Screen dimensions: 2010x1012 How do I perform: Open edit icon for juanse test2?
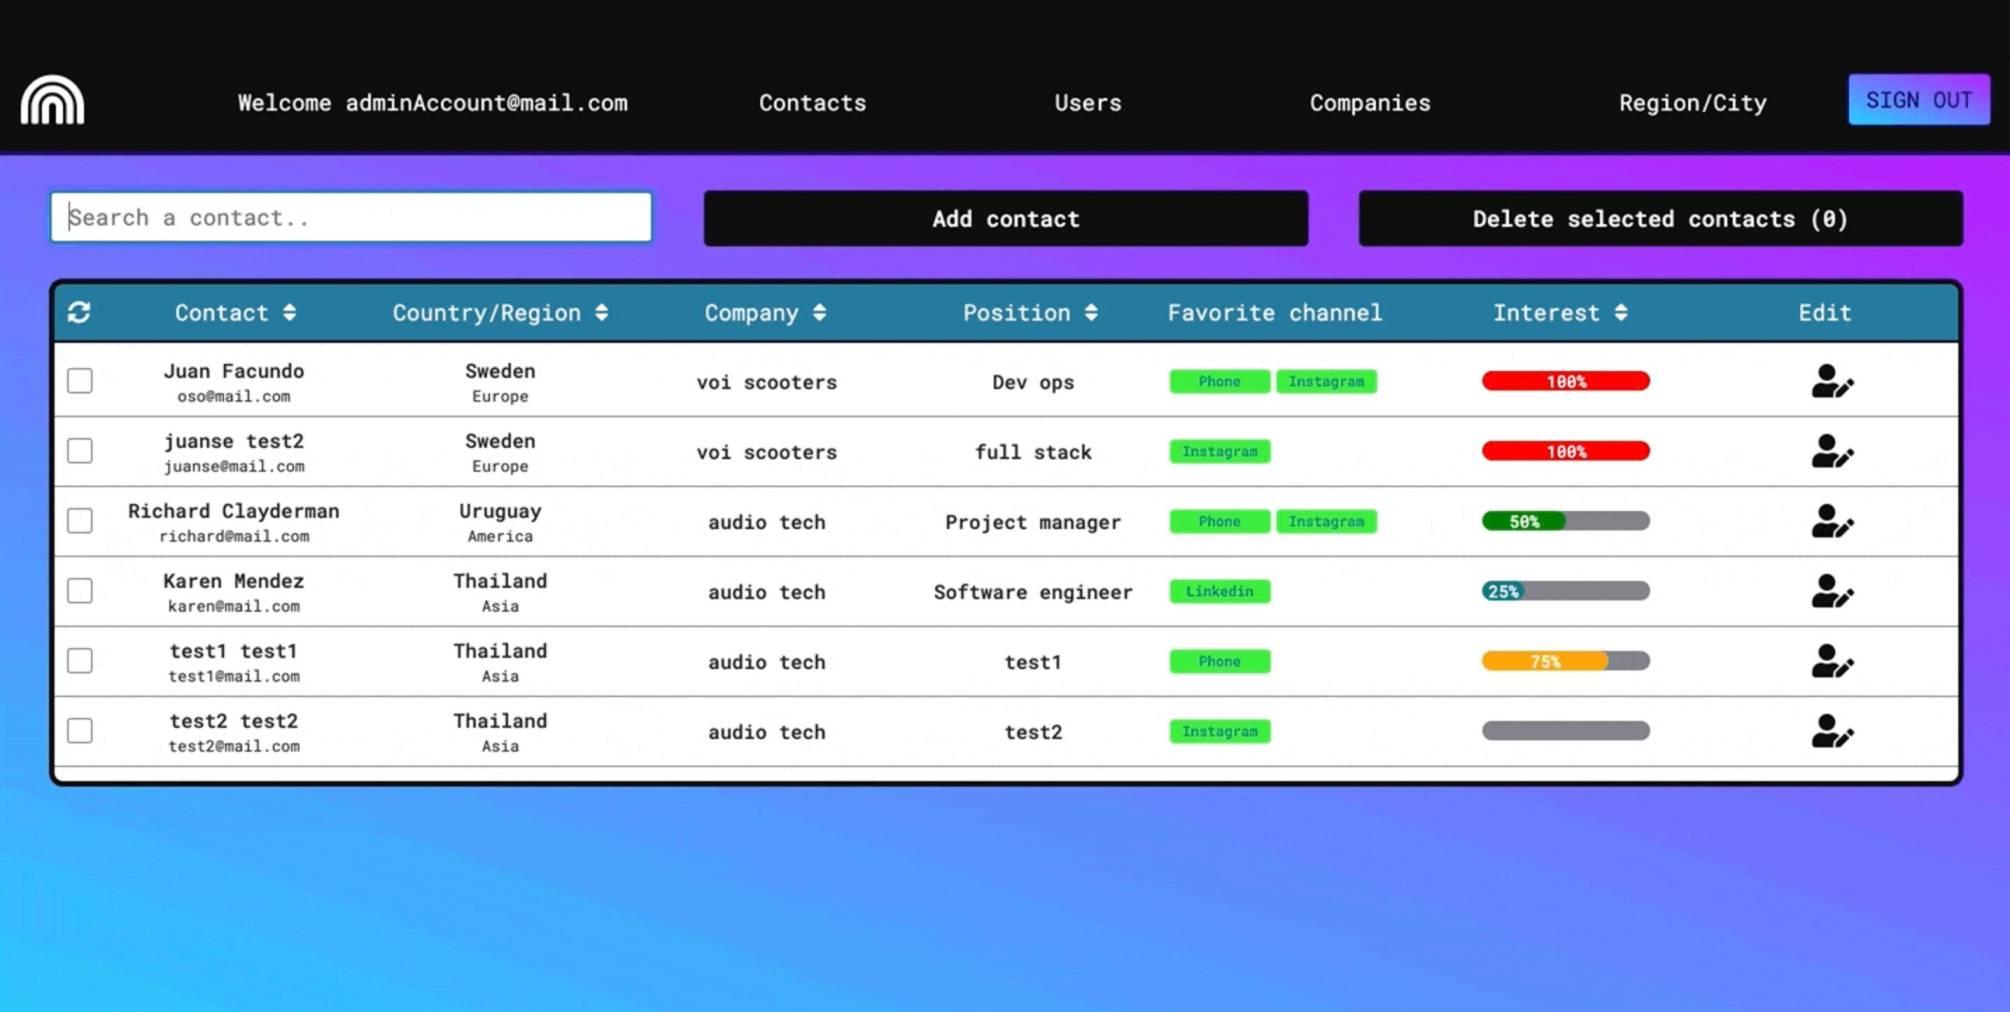click(x=1832, y=451)
